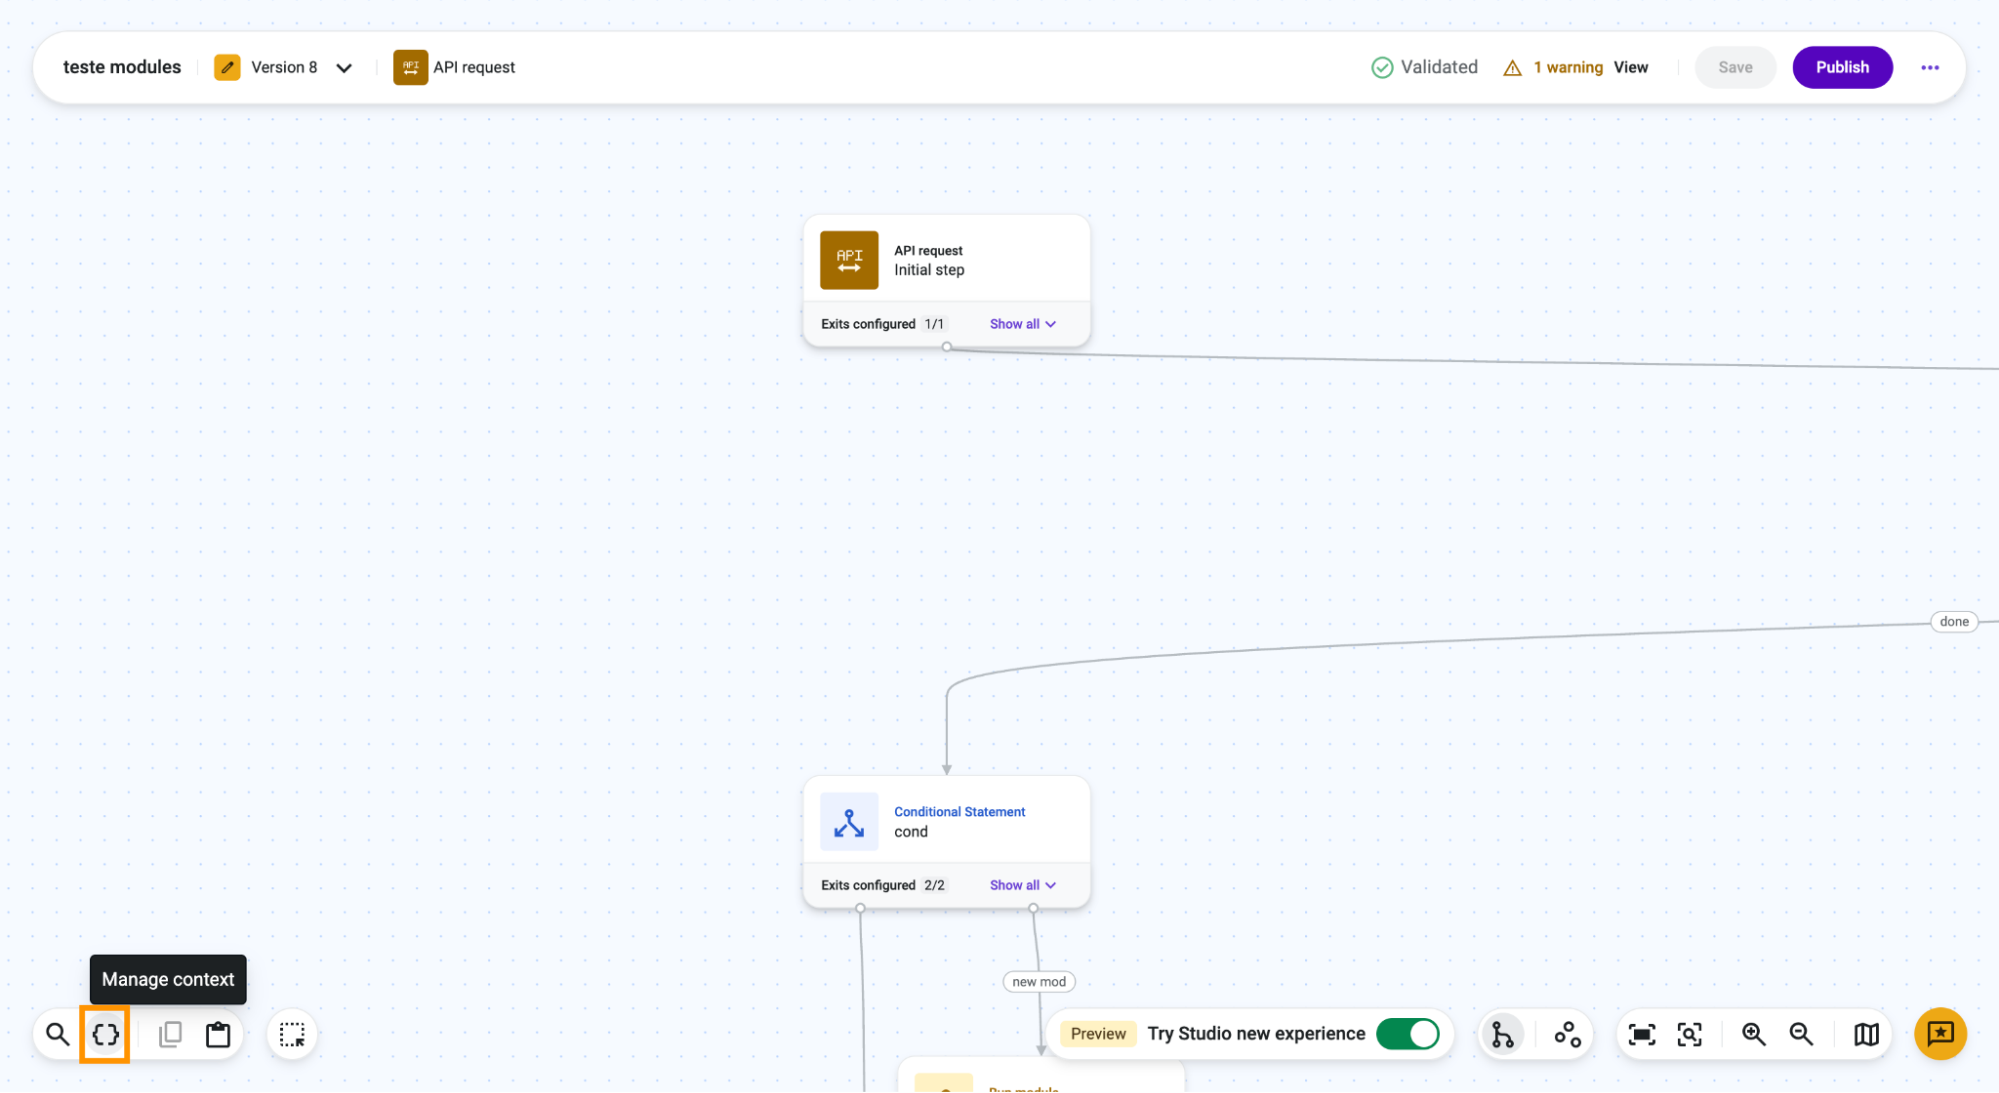Viewport: 1999px width, 1093px height.
Task: Click the "done" connection label
Action: [1954, 622]
